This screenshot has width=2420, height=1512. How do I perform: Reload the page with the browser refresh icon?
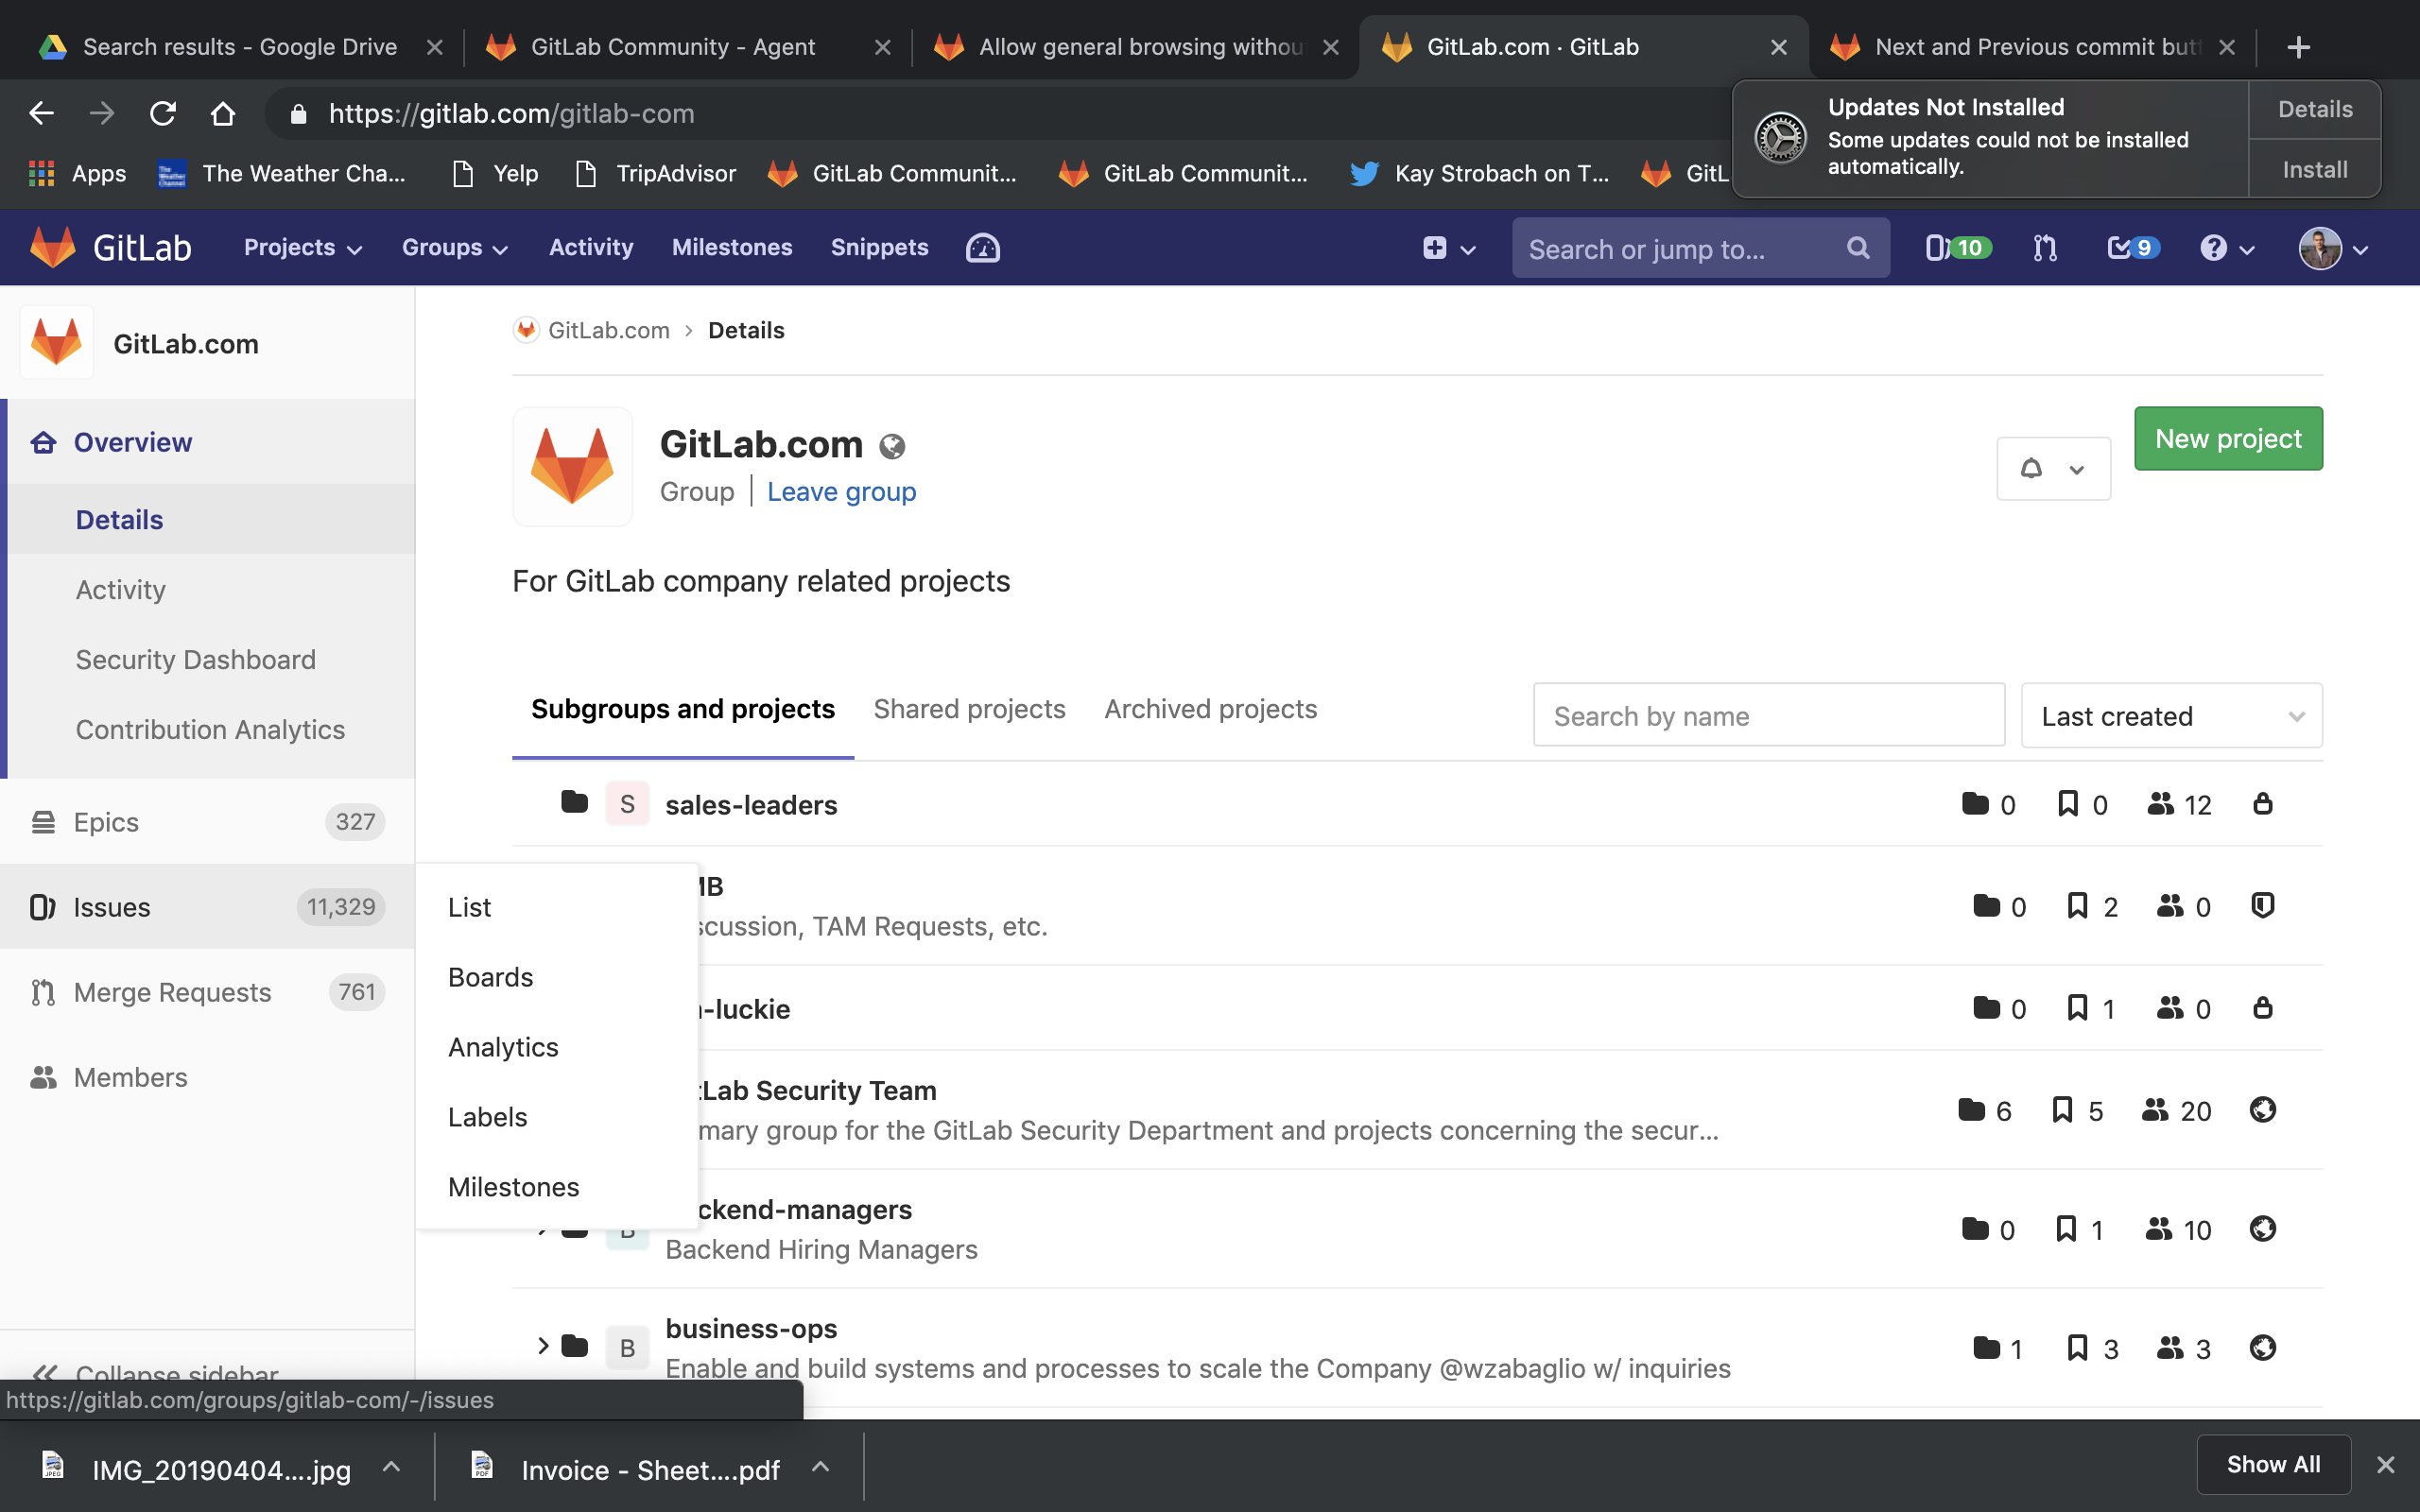click(163, 113)
